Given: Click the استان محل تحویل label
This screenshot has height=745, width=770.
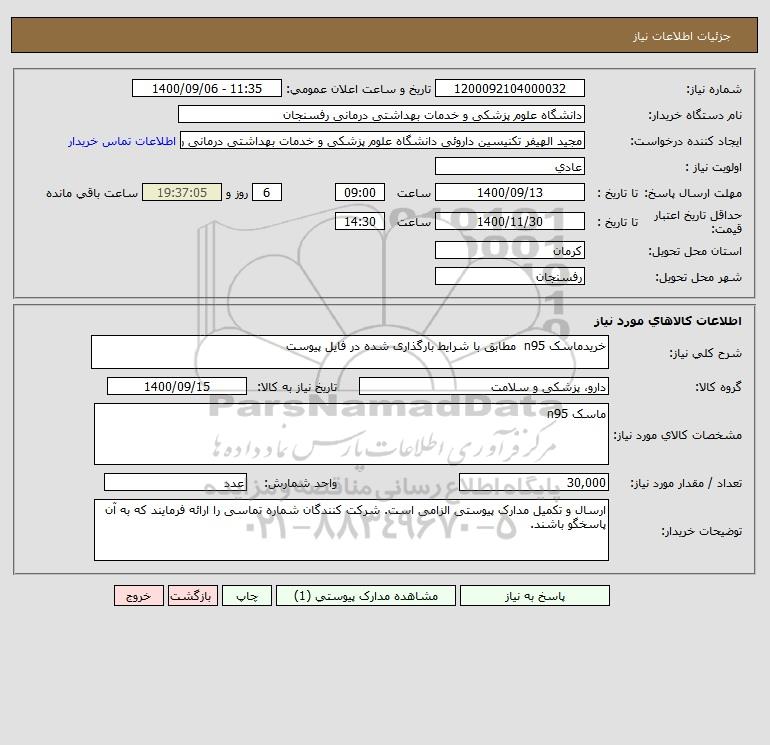Looking at the screenshot, I should (x=695, y=251).
